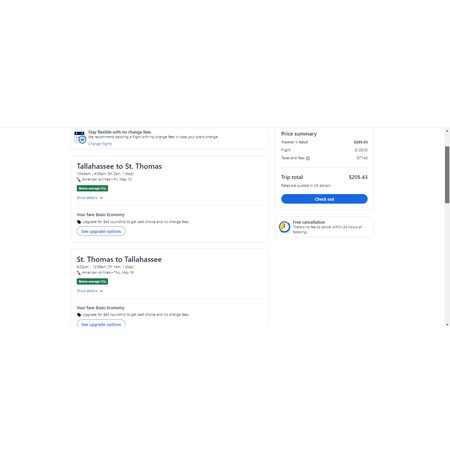This screenshot has height=450, width=450.
Task: Click the Taxes and fees info icon
Action: 308,158
